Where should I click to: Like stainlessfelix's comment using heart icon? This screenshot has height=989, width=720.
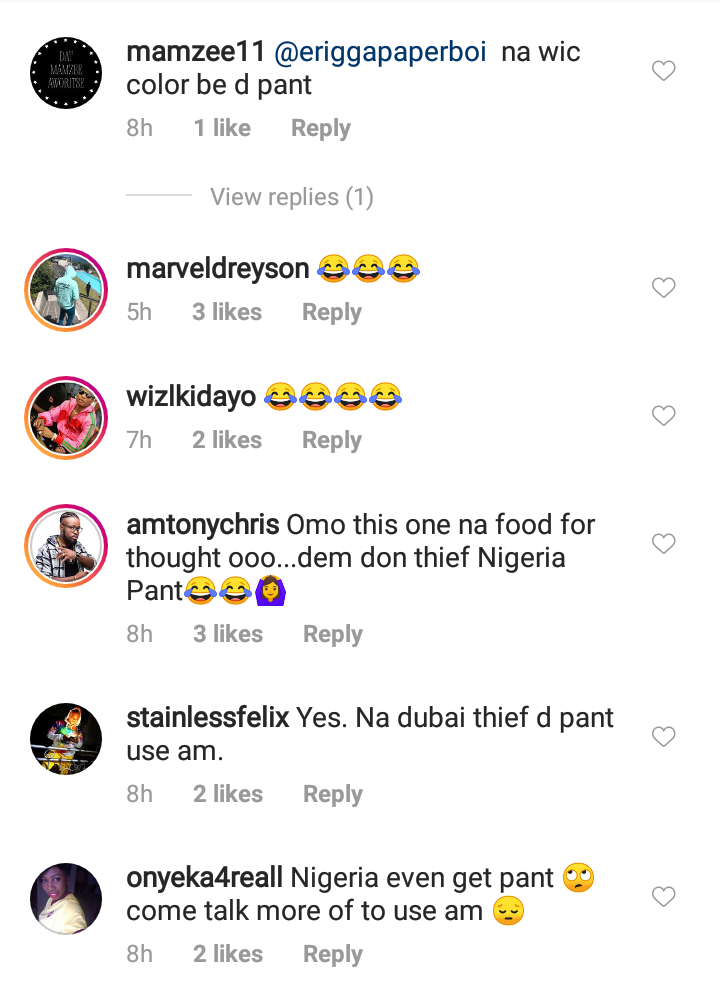point(663,737)
